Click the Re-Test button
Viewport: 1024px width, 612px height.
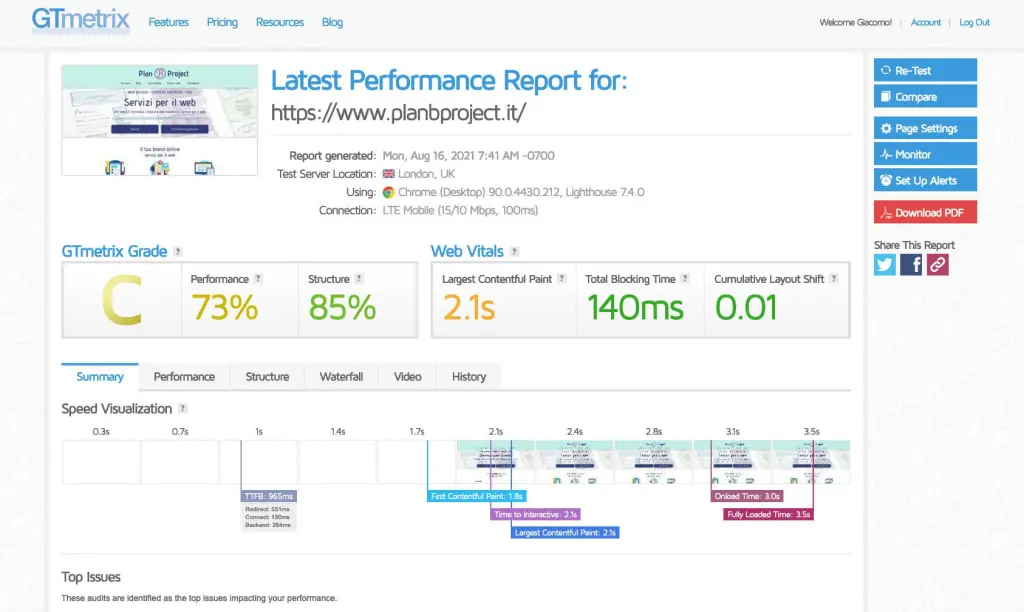tap(925, 71)
